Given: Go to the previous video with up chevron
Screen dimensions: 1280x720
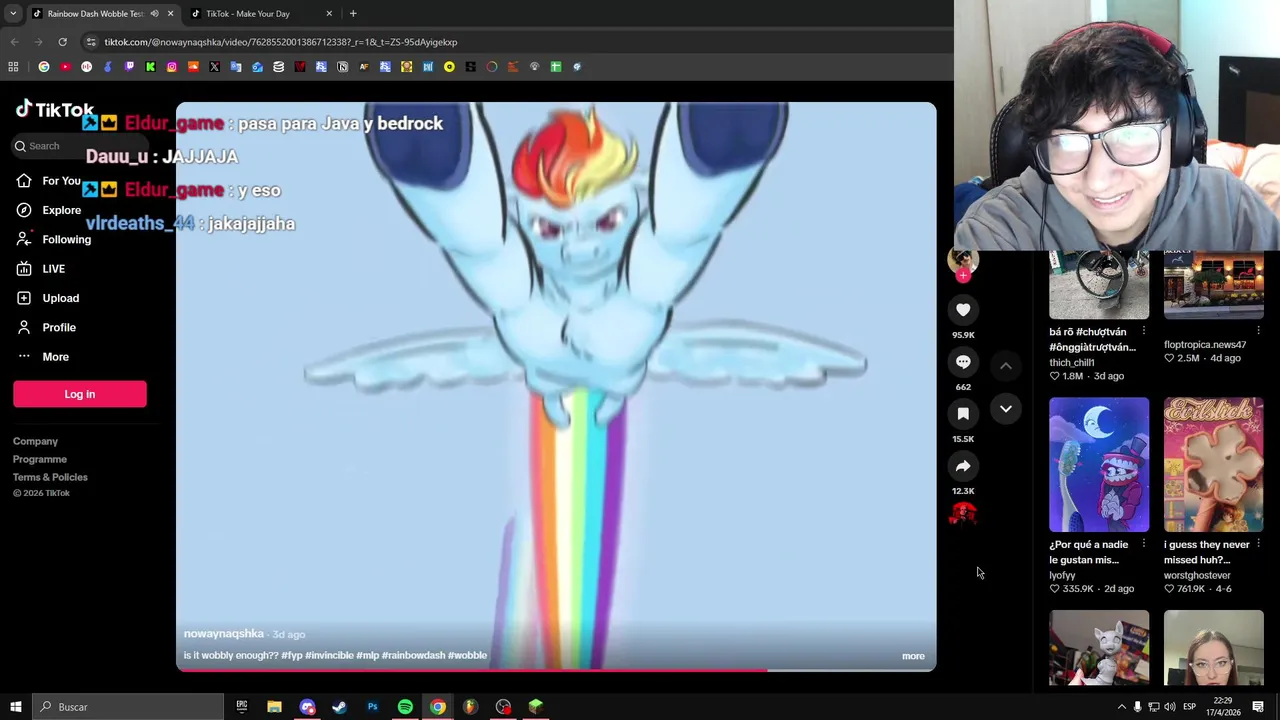Looking at the screenshot, I should tap(1006, 366).
